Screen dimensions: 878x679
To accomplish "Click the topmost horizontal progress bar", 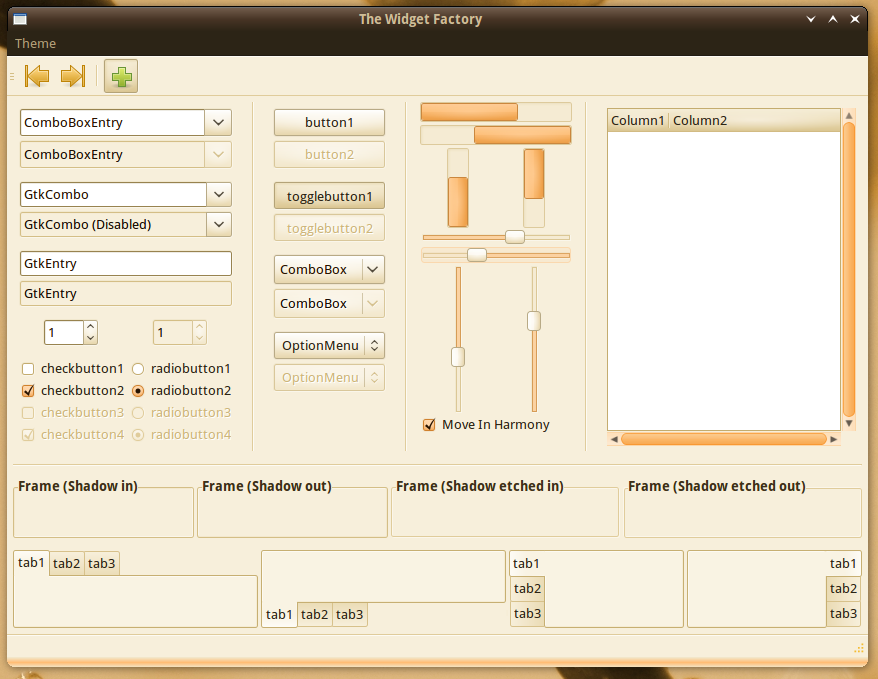I will (496, 112).
